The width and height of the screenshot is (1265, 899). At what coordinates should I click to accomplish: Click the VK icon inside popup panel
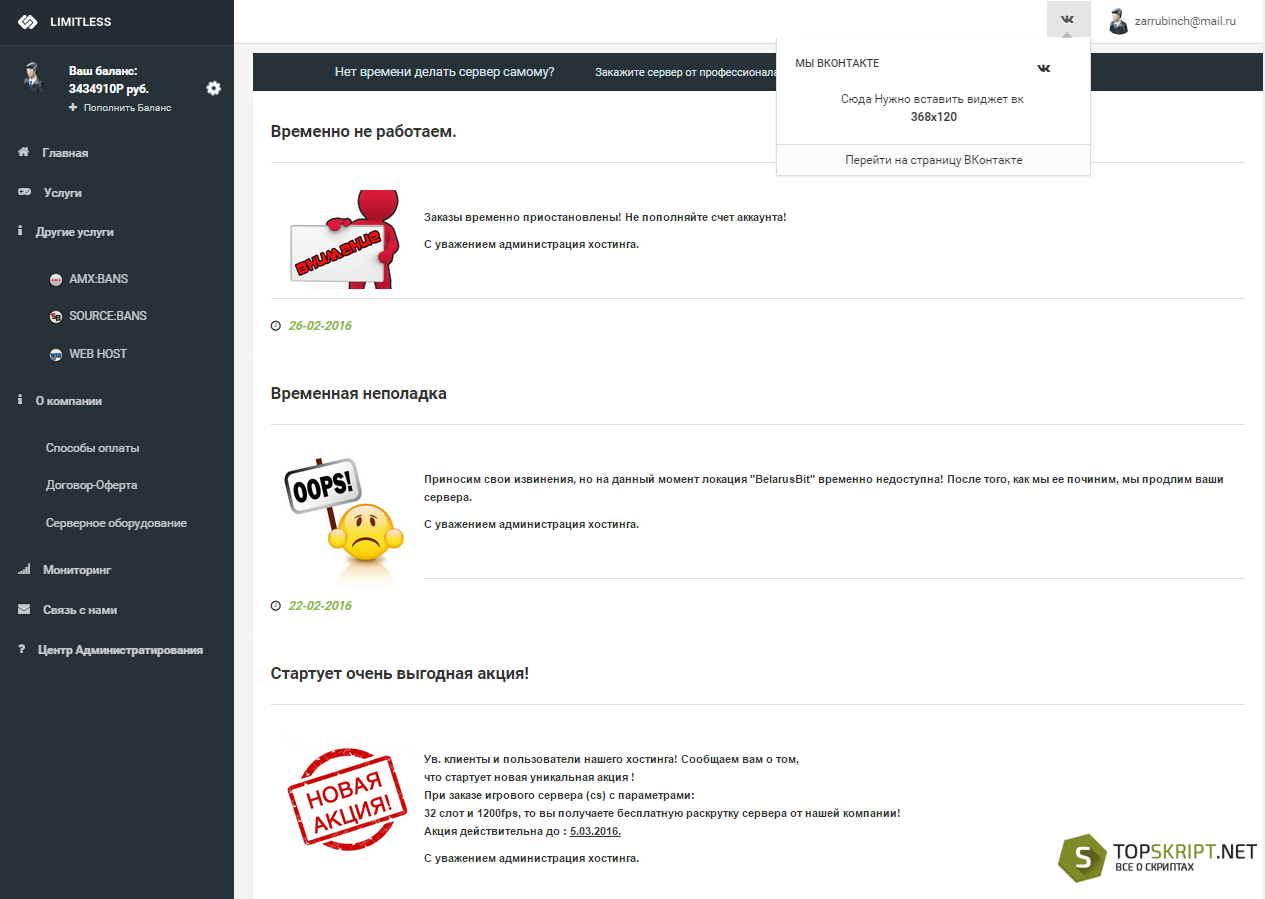coord(1044,68)
